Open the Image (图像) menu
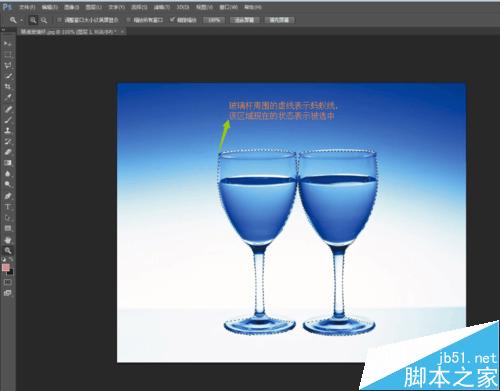 pyautogui.click(x=72, y=7)
